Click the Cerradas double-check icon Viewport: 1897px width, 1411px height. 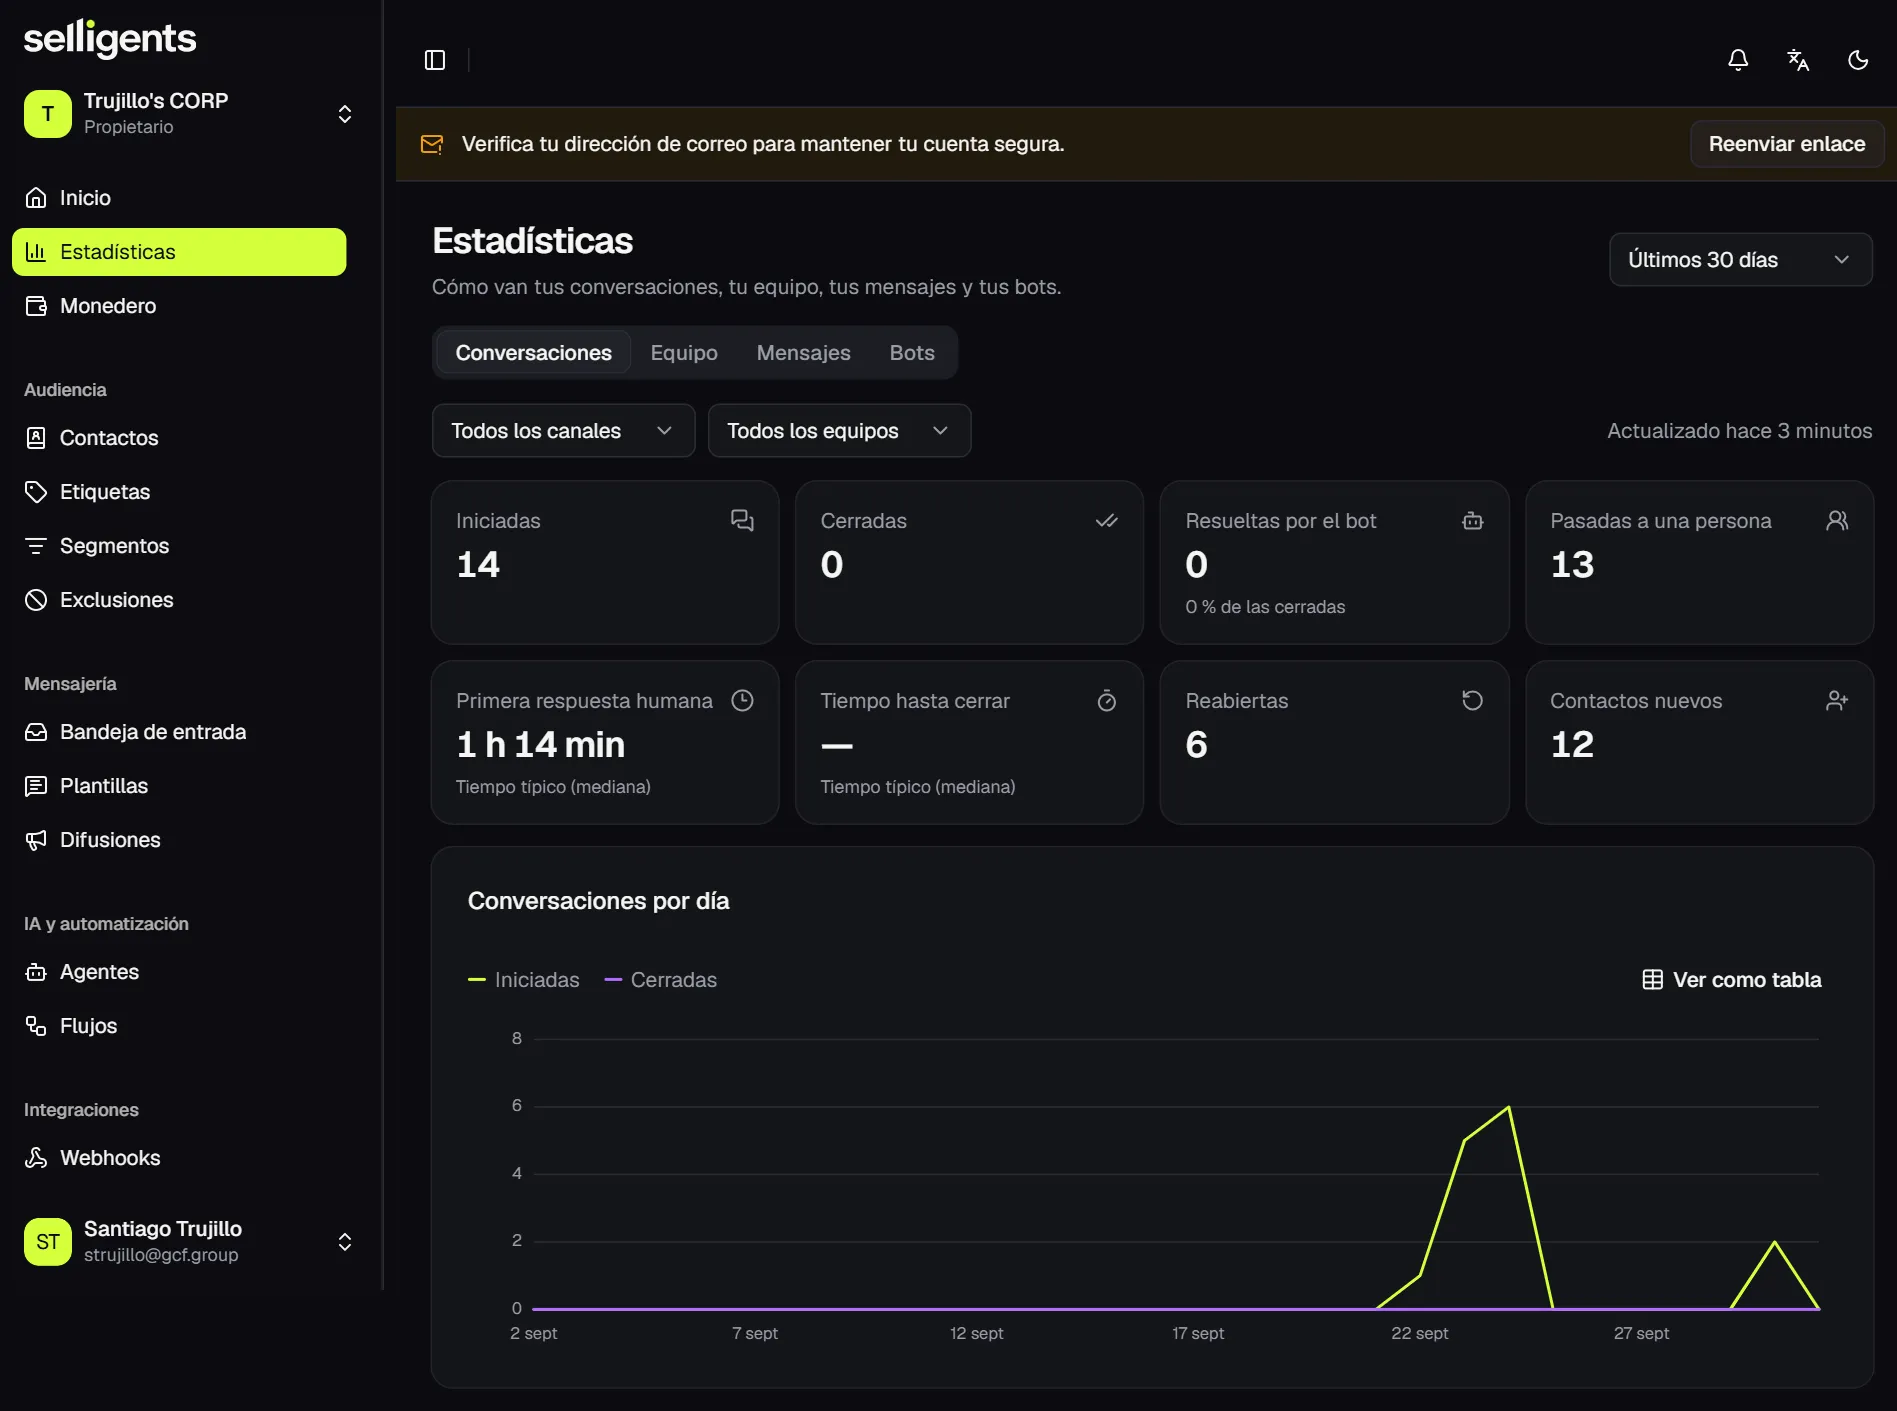1106,520
